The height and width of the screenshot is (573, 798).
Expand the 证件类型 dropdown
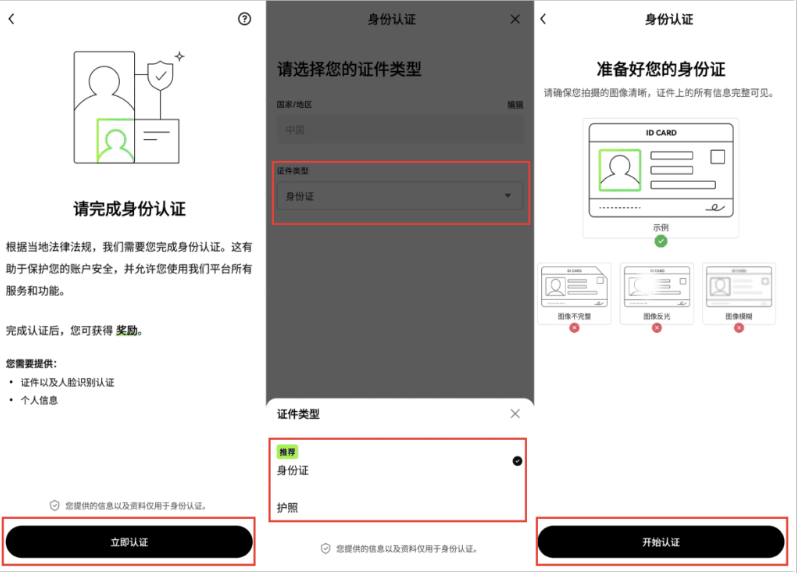point(399,196)
